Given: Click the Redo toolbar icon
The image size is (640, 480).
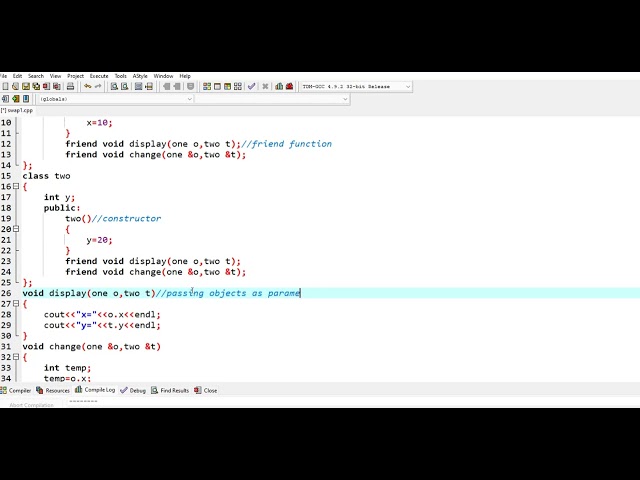Looking at the screenshot, I should click(98, 87).
